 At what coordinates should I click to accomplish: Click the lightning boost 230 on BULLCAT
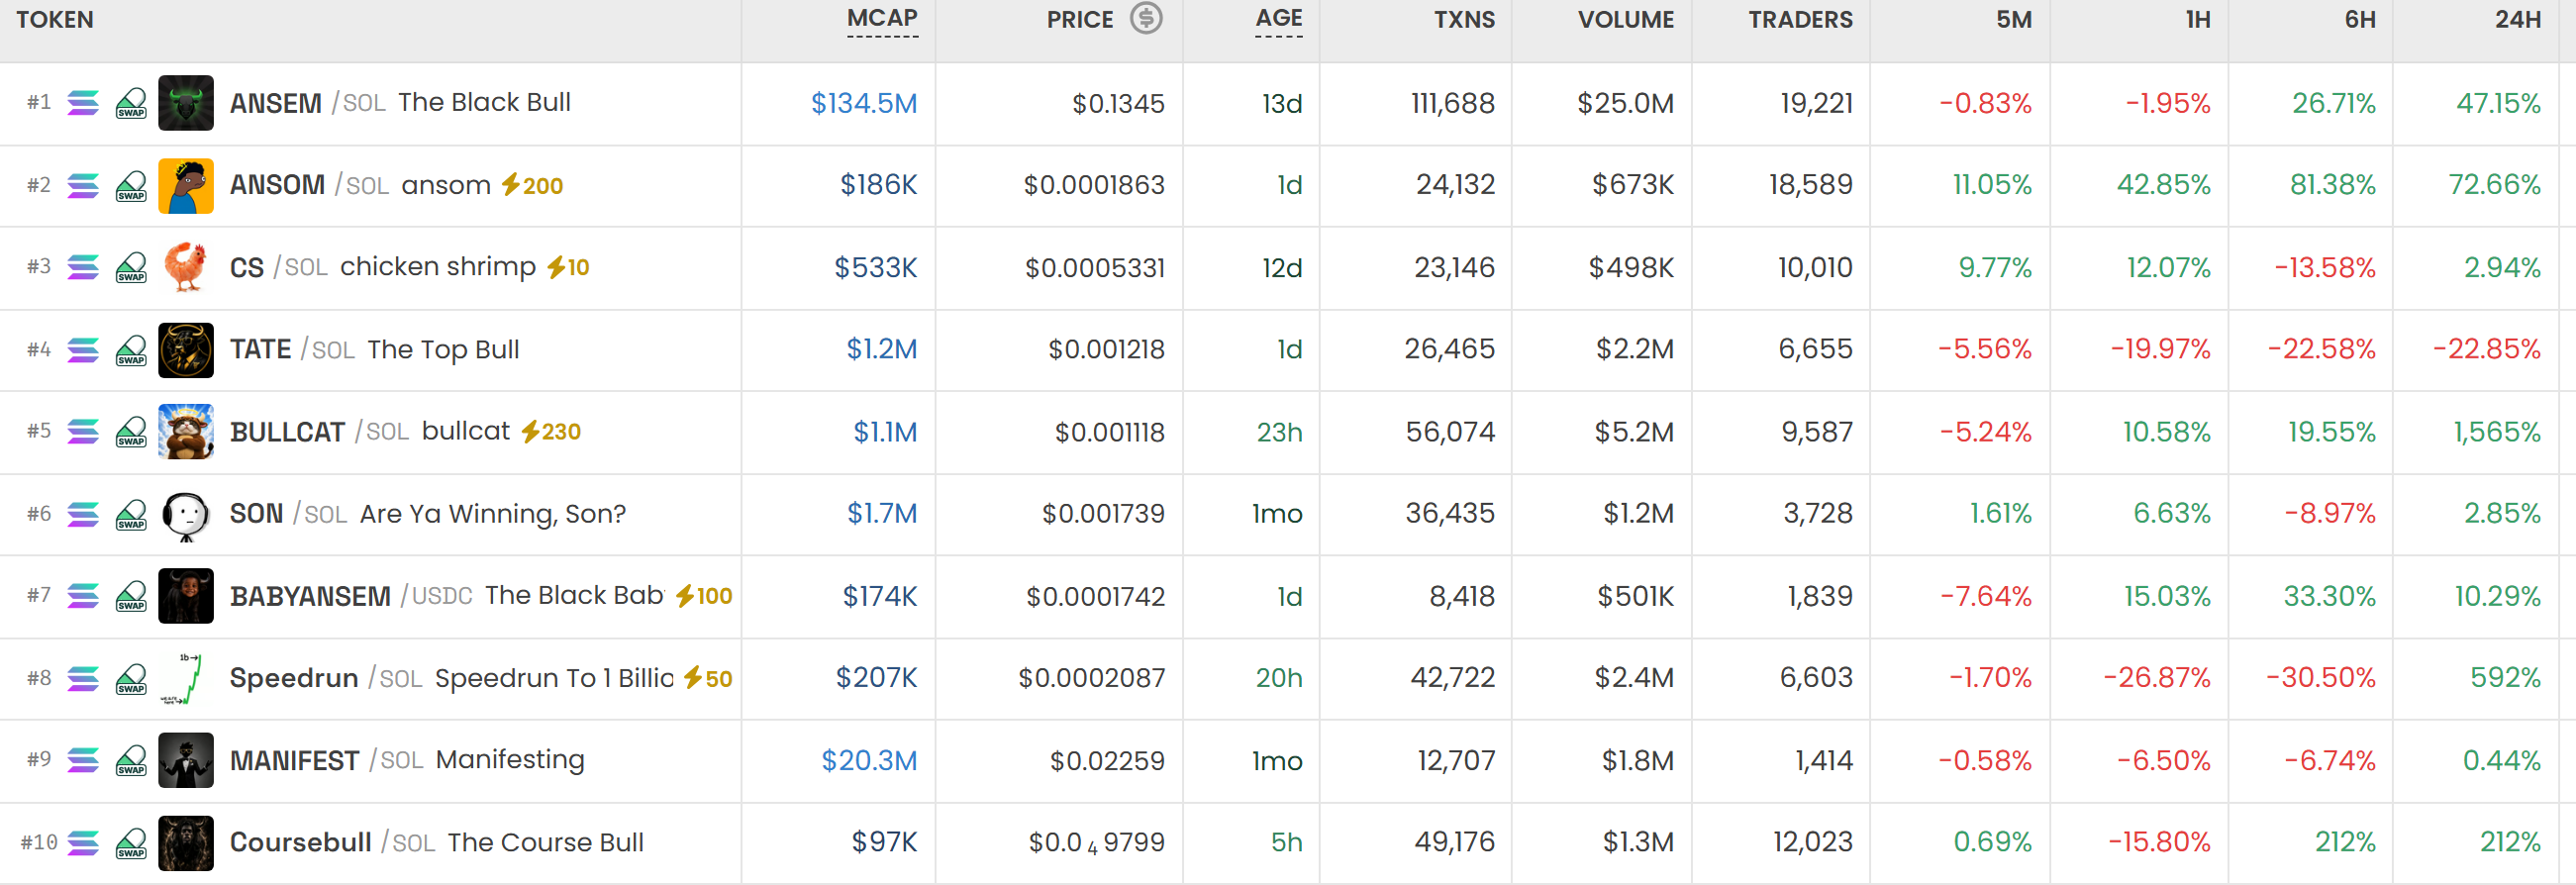pos(551,431)
